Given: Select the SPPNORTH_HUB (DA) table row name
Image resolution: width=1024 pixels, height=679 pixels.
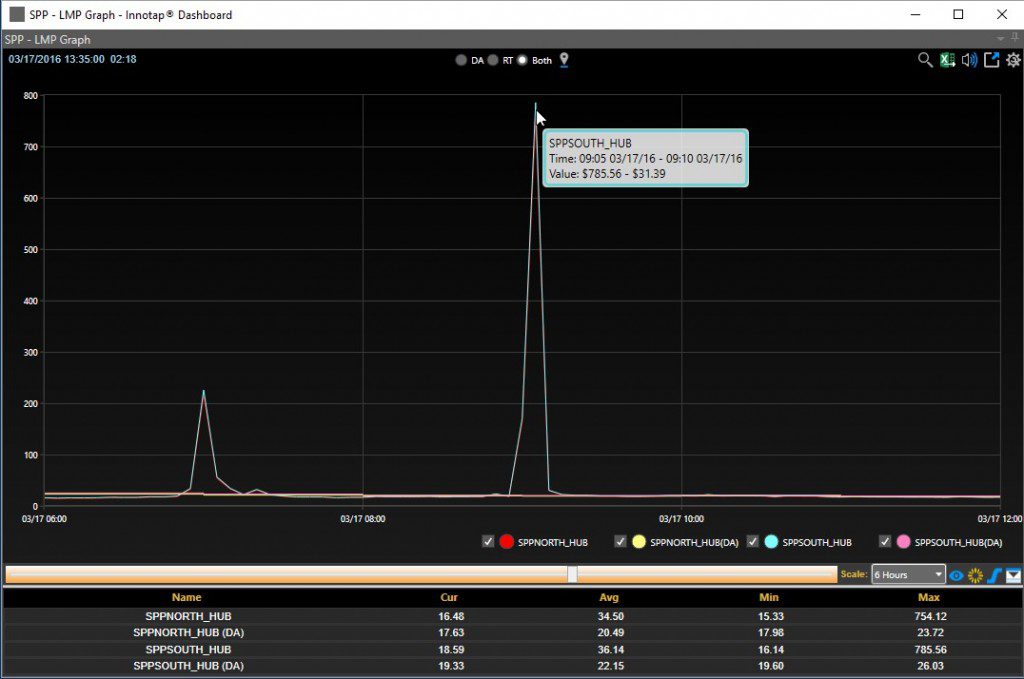Looking at the screenshot, I should tap(188, 633).
